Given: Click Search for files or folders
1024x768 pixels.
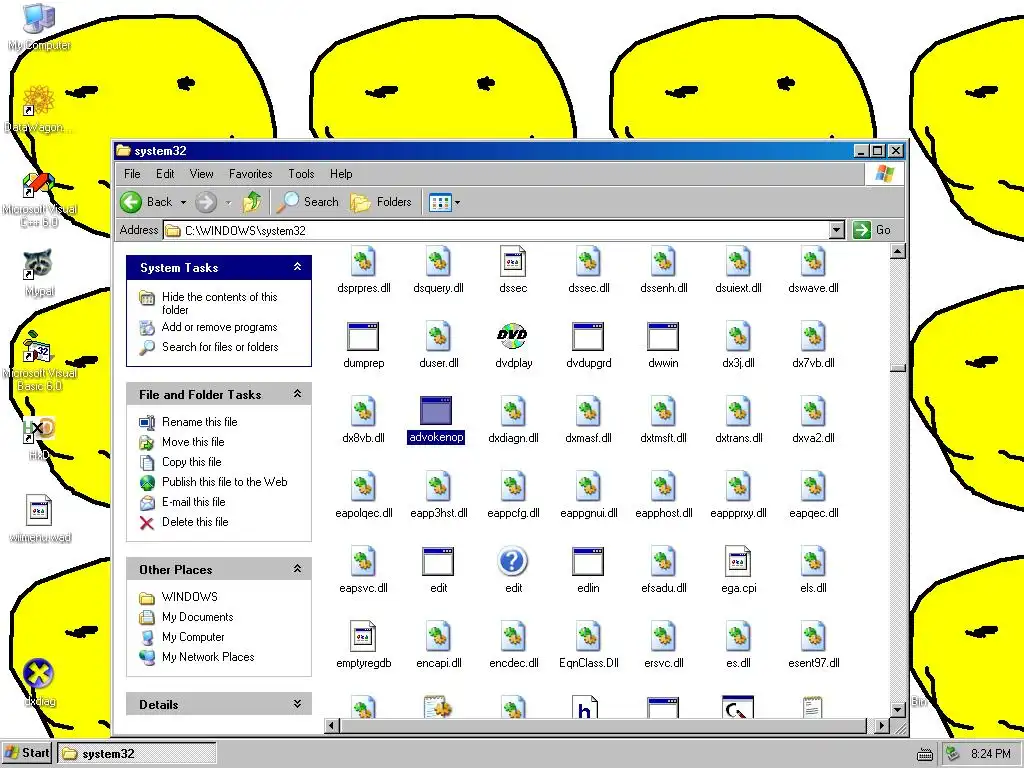Looking at the screenshot, I should [220, 347].
